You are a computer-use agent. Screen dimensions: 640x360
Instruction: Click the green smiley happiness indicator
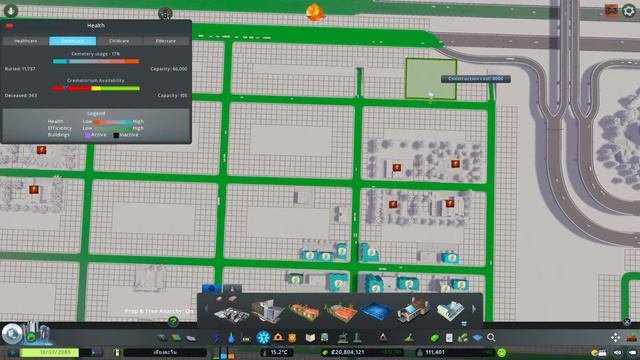[x=502, y=352]
